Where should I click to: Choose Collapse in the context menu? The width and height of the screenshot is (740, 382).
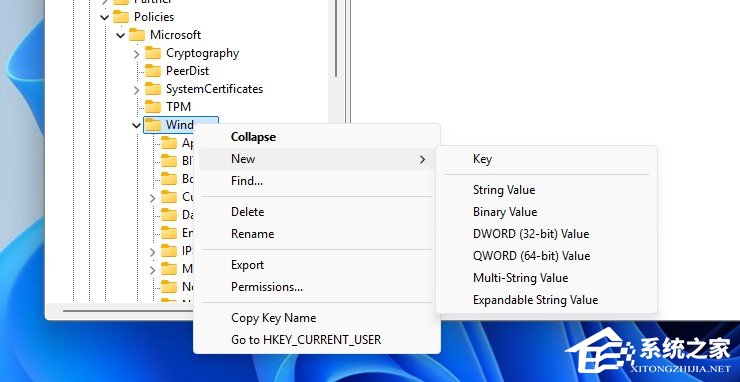317,137
